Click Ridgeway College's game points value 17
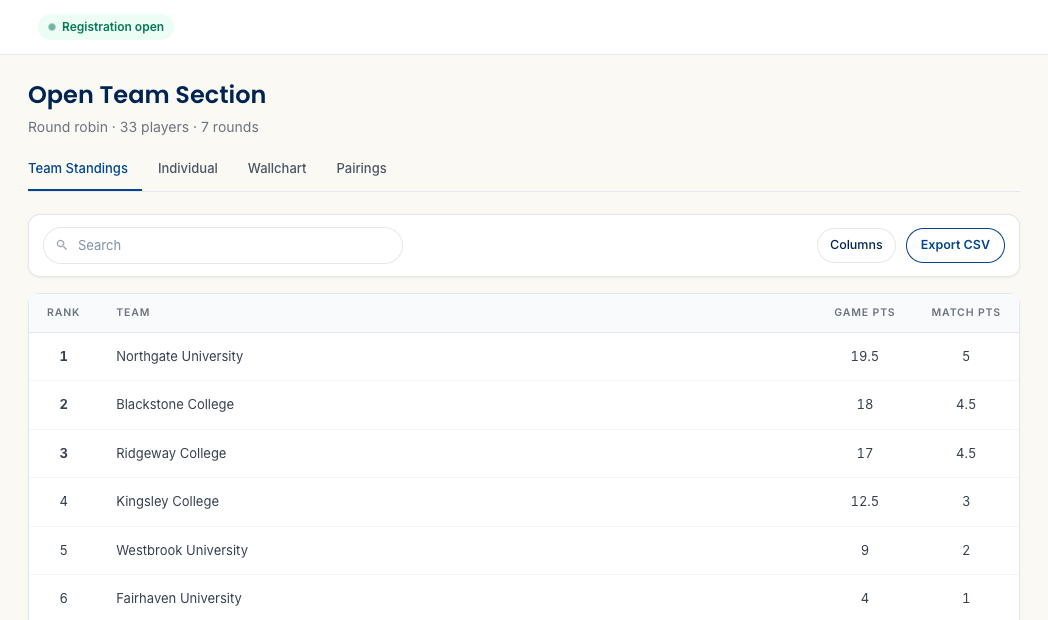This screenshot has height=620, width=1048. pyautogui.click(x=864, y=453)
